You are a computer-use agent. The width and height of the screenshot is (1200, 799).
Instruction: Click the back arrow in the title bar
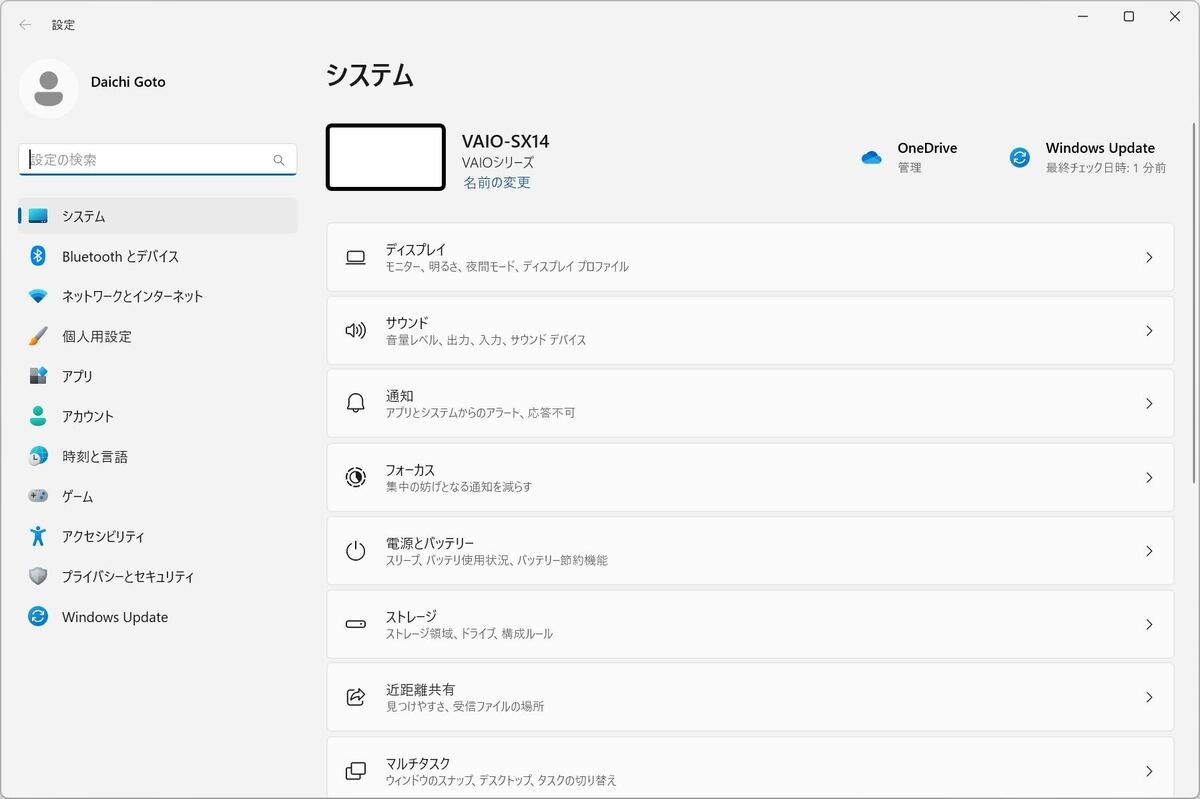click(x=25, y=25)
